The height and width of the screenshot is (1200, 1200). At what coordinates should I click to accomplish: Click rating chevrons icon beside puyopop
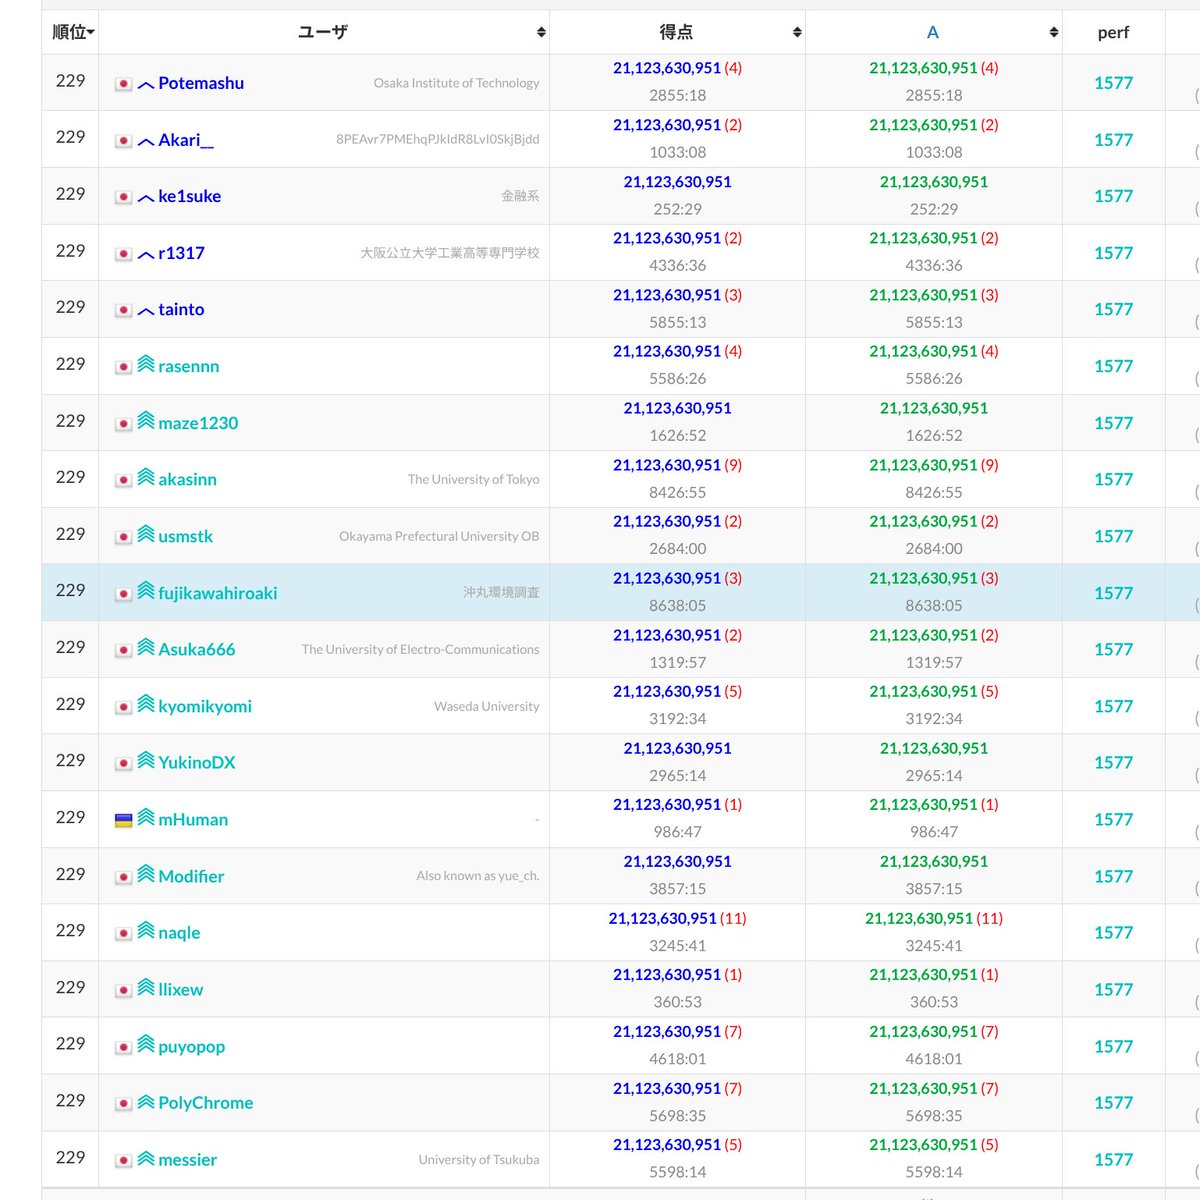click(146, 1044)
